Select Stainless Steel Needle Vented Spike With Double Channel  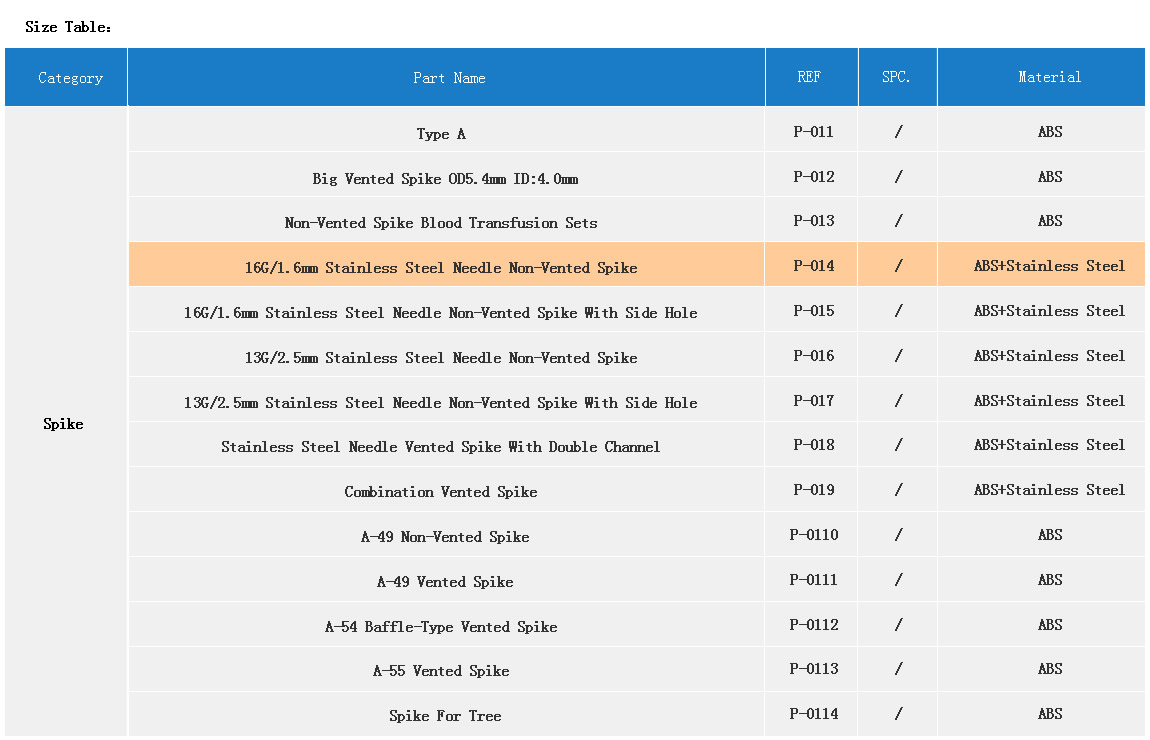[441, 447]
